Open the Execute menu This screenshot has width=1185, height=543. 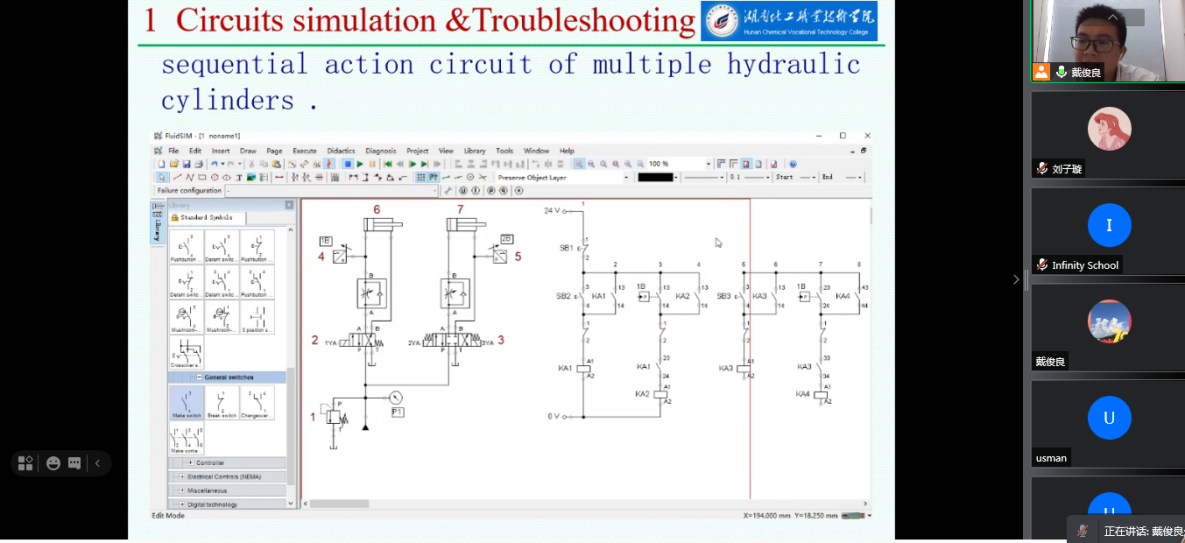304,151
